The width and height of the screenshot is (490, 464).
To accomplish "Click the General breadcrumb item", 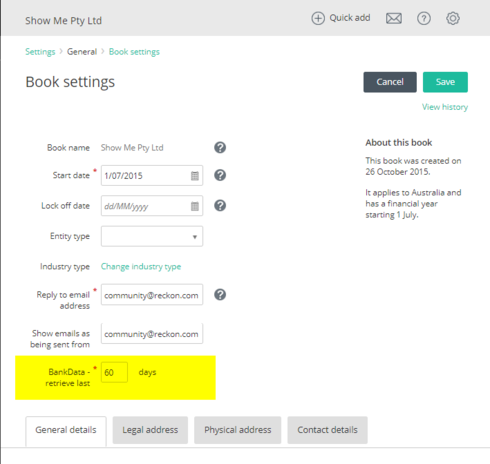I will [82, 52].
